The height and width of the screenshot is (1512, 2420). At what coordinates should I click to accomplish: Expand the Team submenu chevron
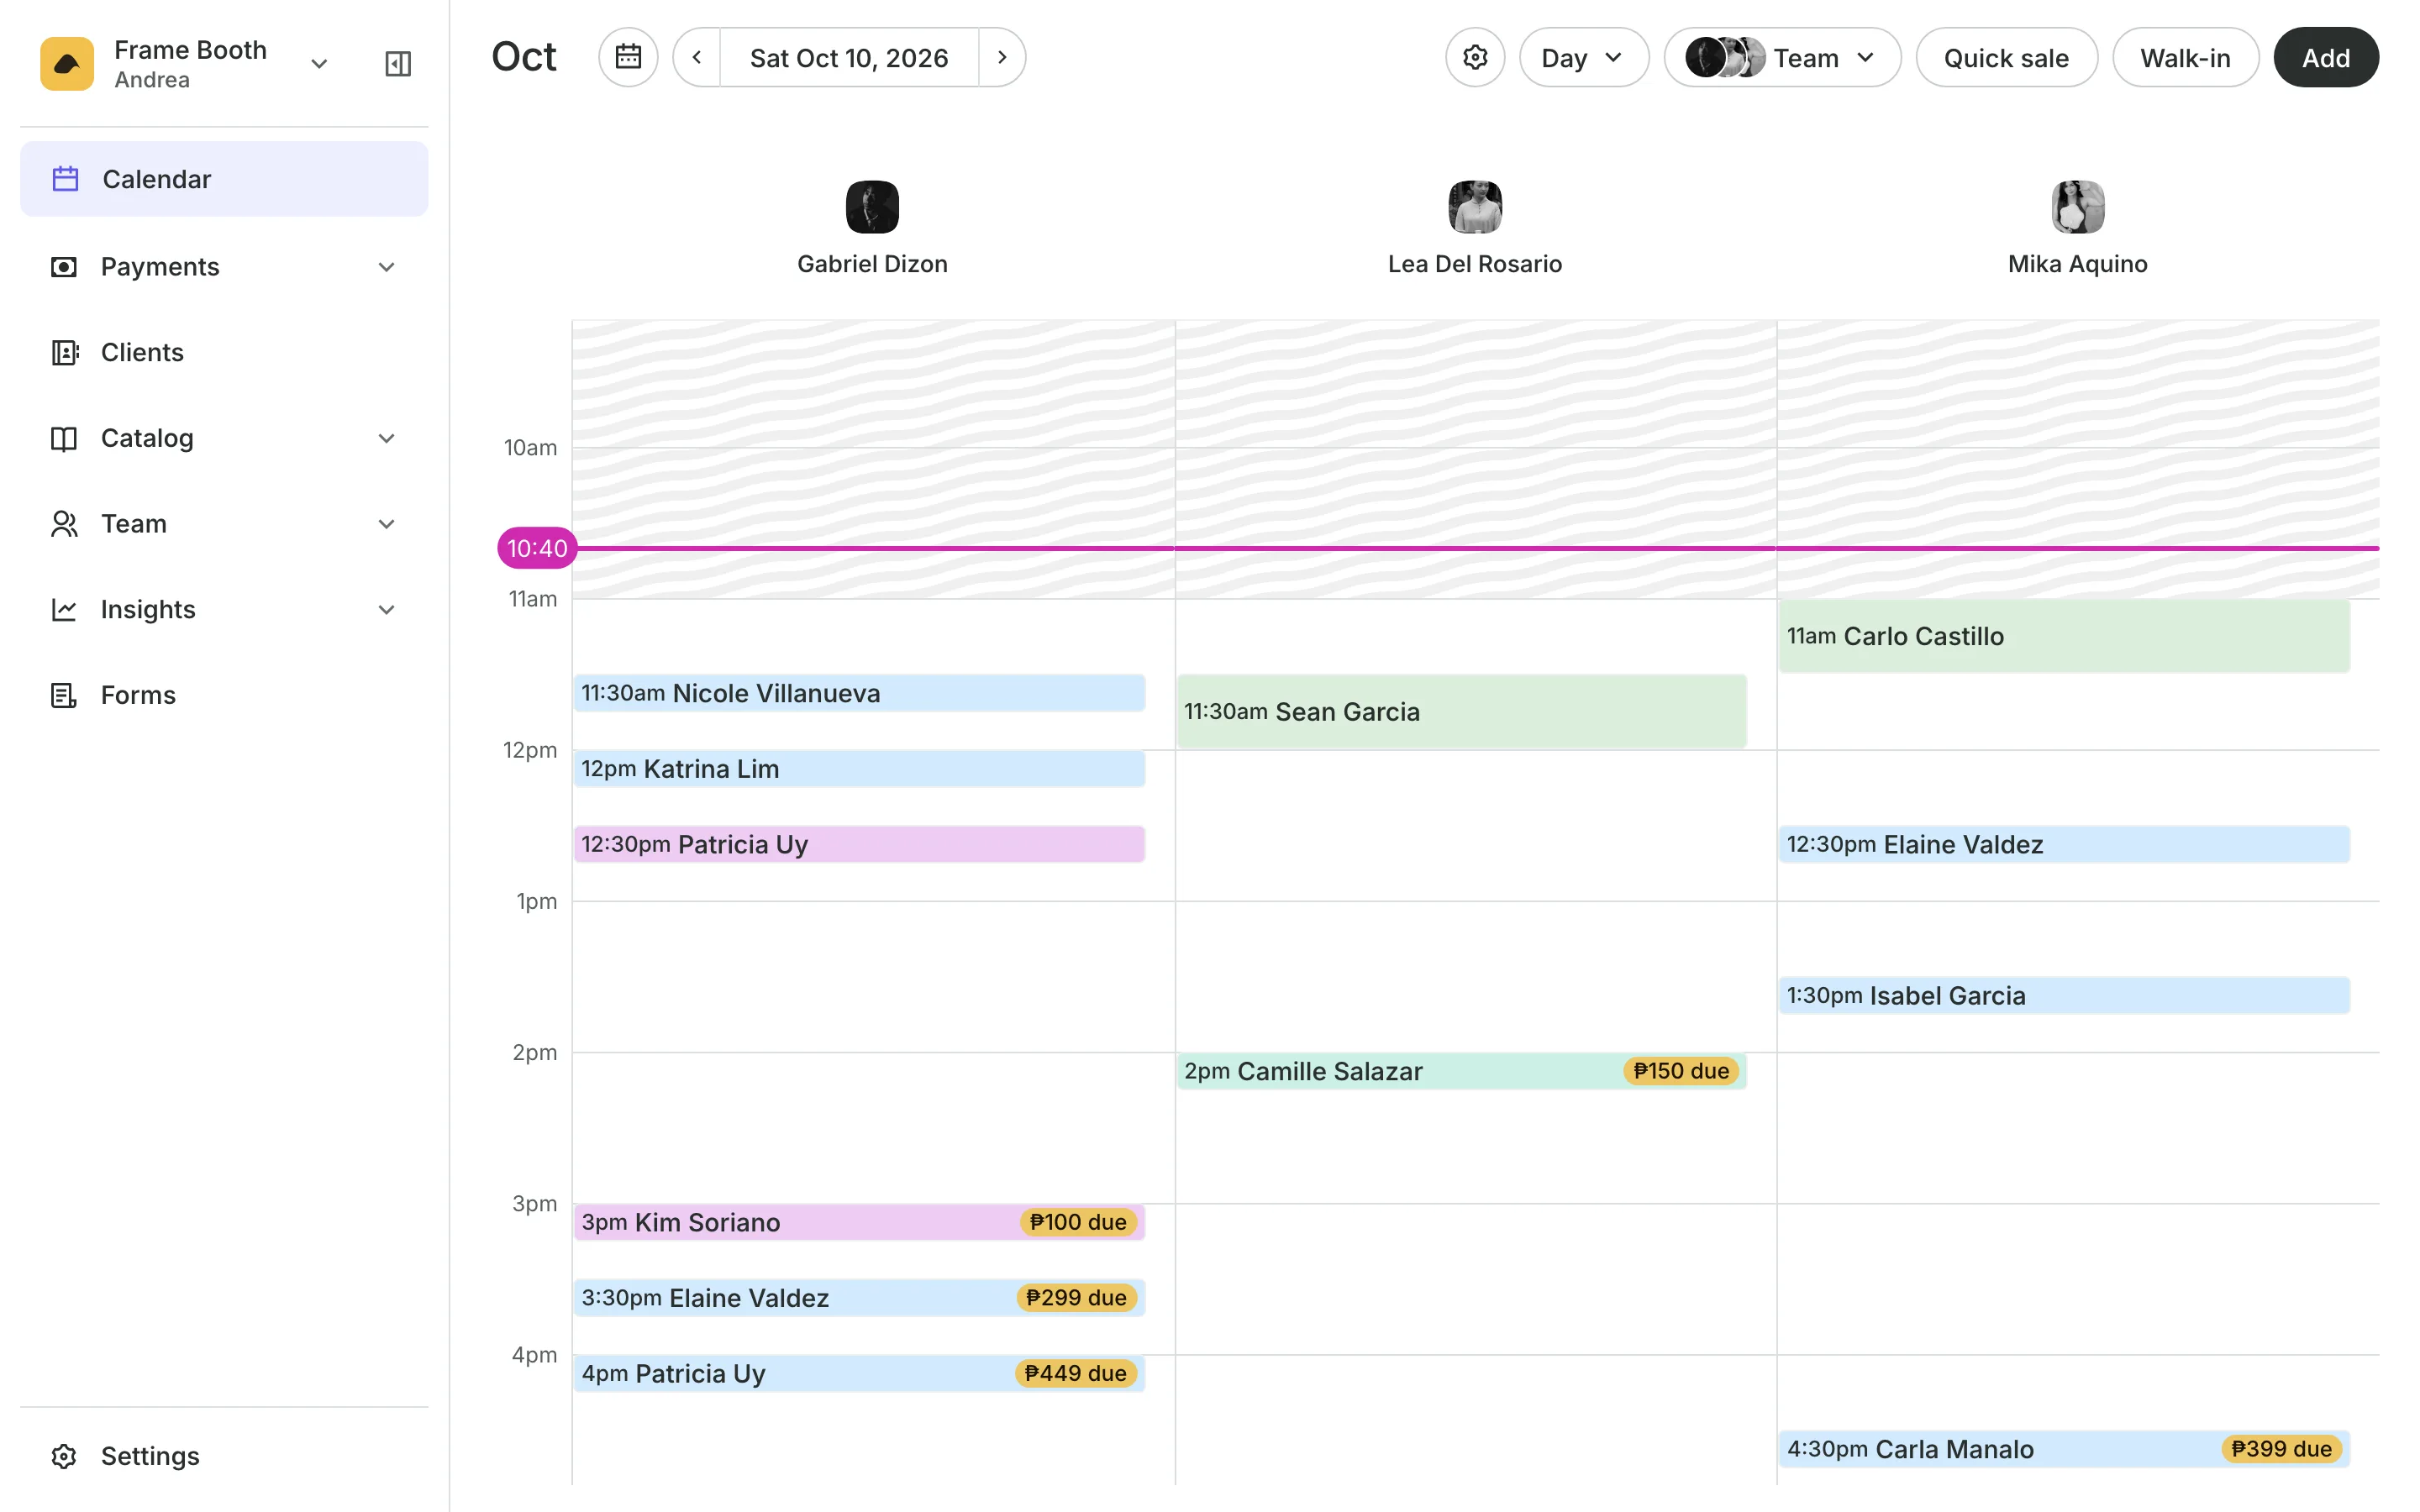coord(387,524)
